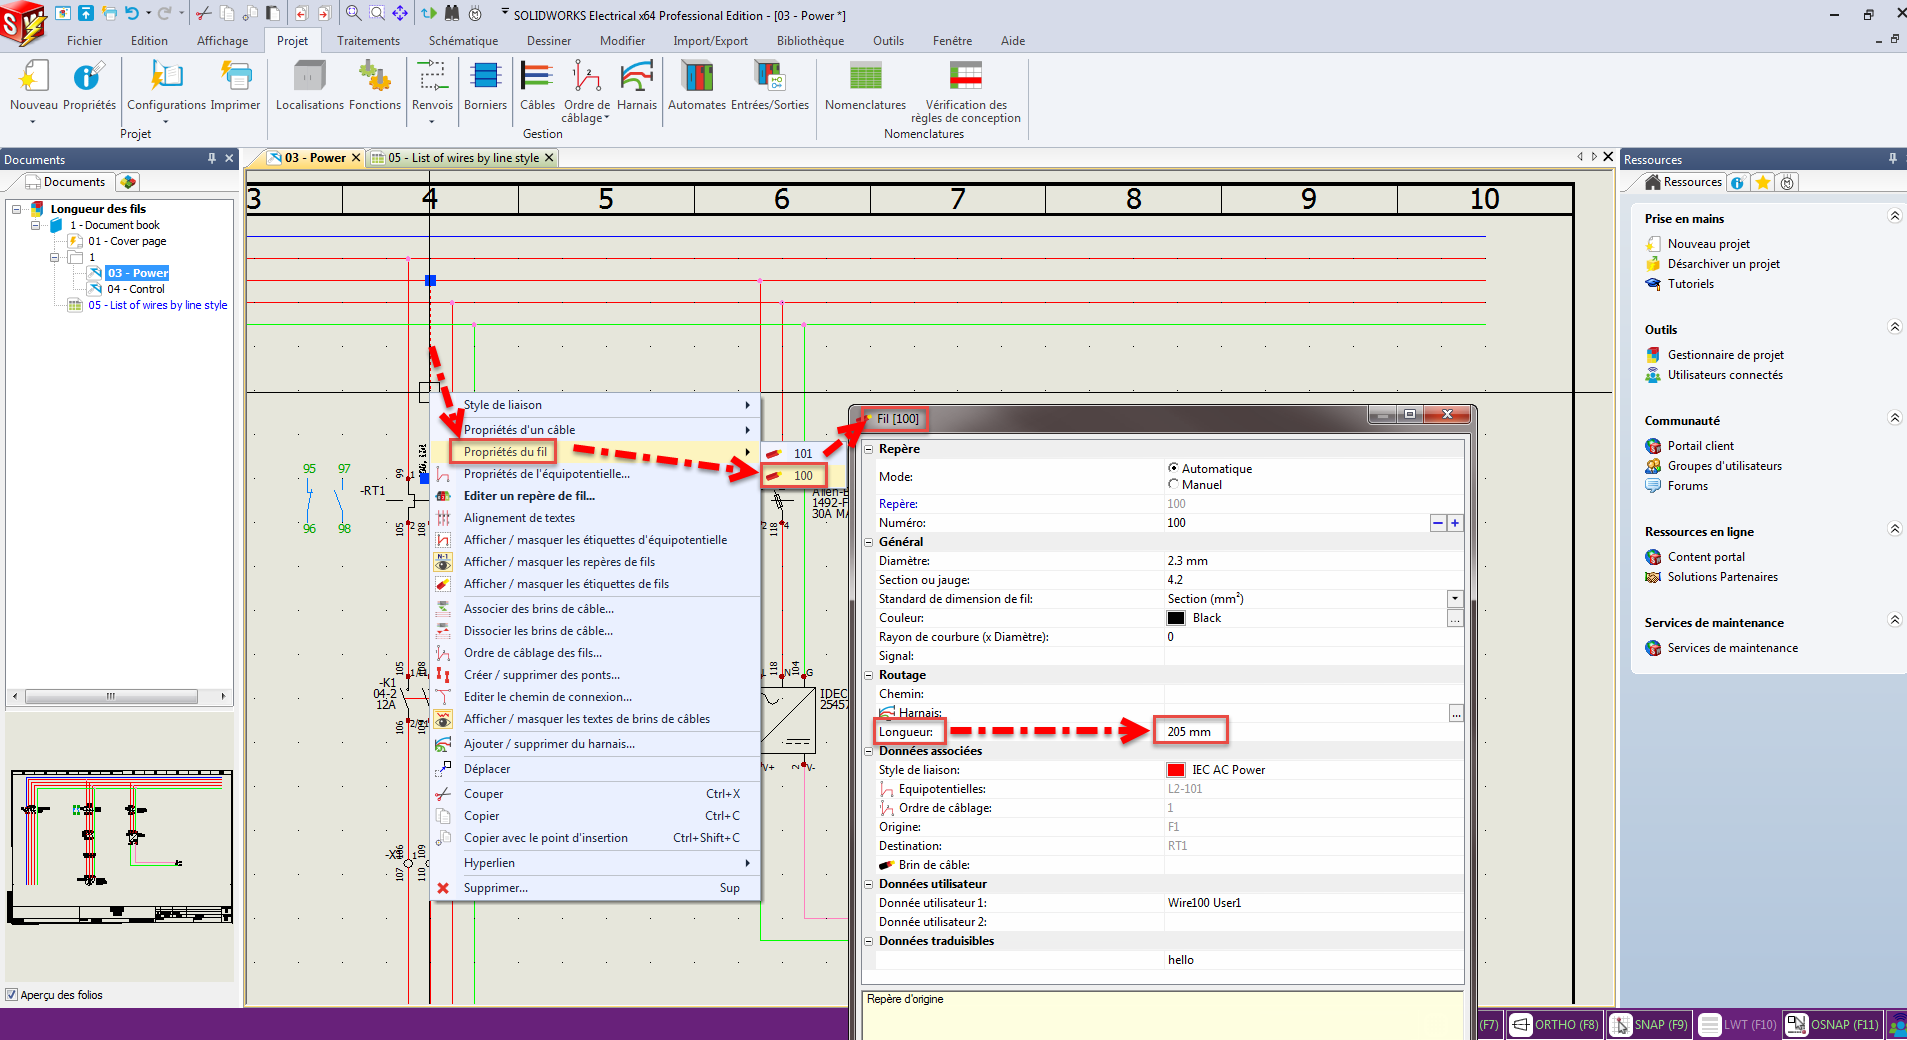Toggle ORTHO (F8) in status bar
1907x1040 pixels.
coord(1554,1025)
